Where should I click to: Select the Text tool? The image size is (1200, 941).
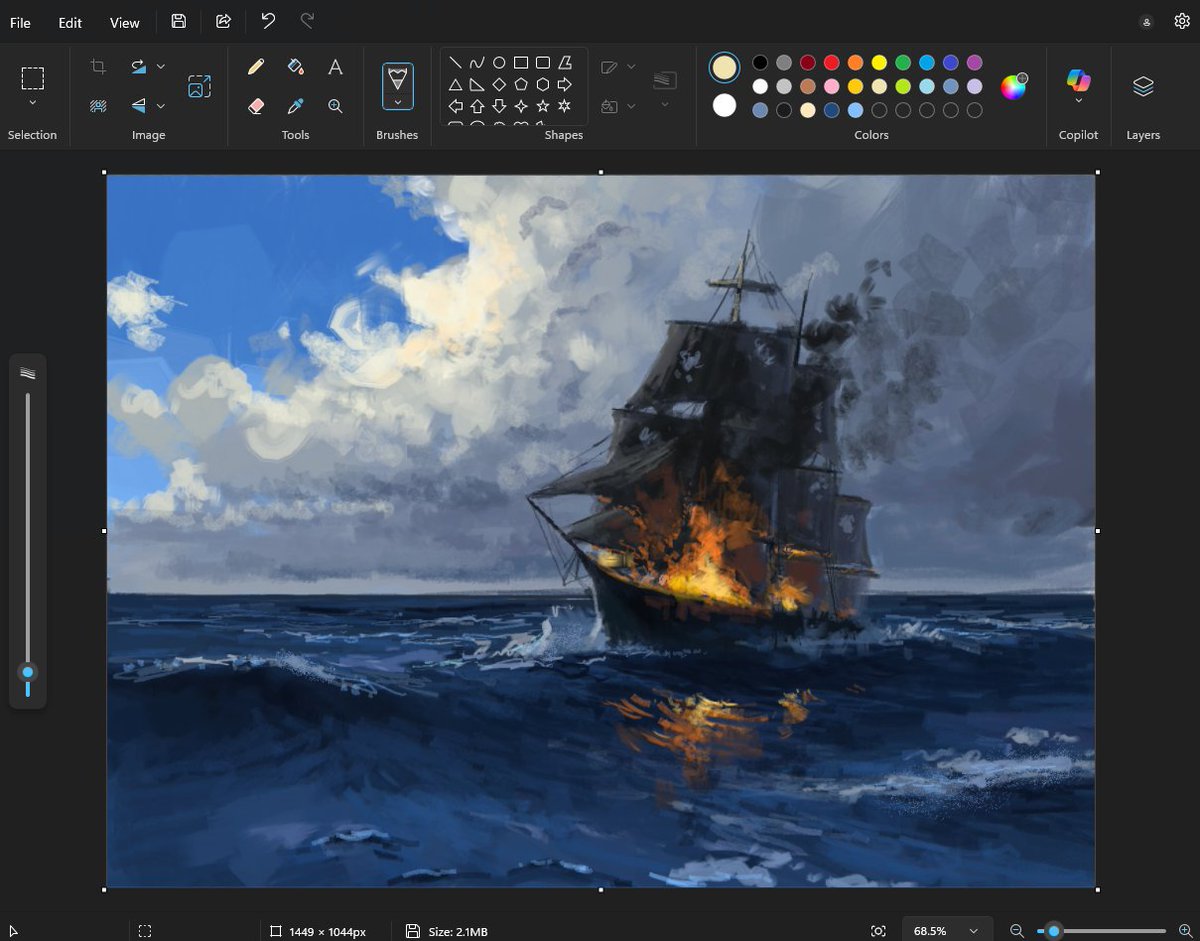pos(335,66)
